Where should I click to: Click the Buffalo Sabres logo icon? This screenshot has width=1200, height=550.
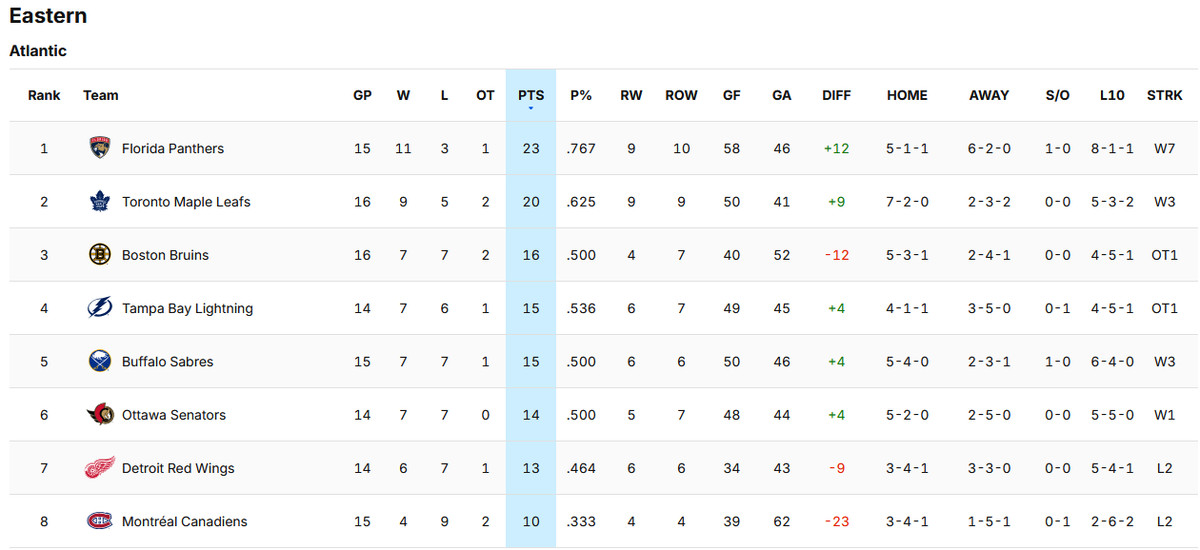pyautogui.click(x=100, y=361)
